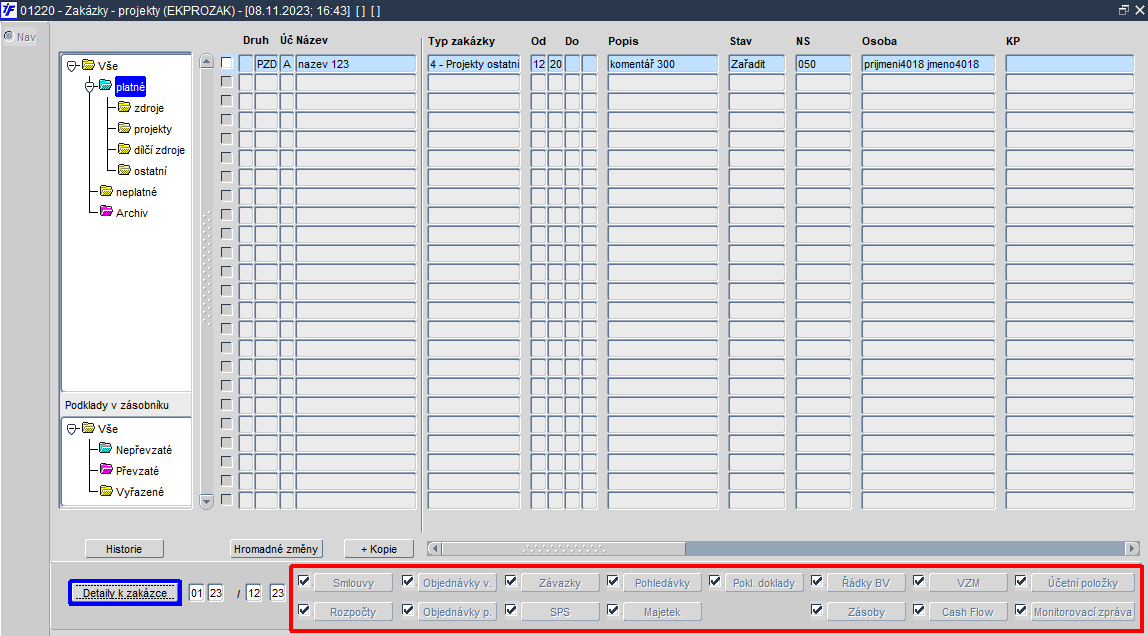Open the Vyřazené folder icon
This screenshot has width=1148, height=636.
[105, 491]
